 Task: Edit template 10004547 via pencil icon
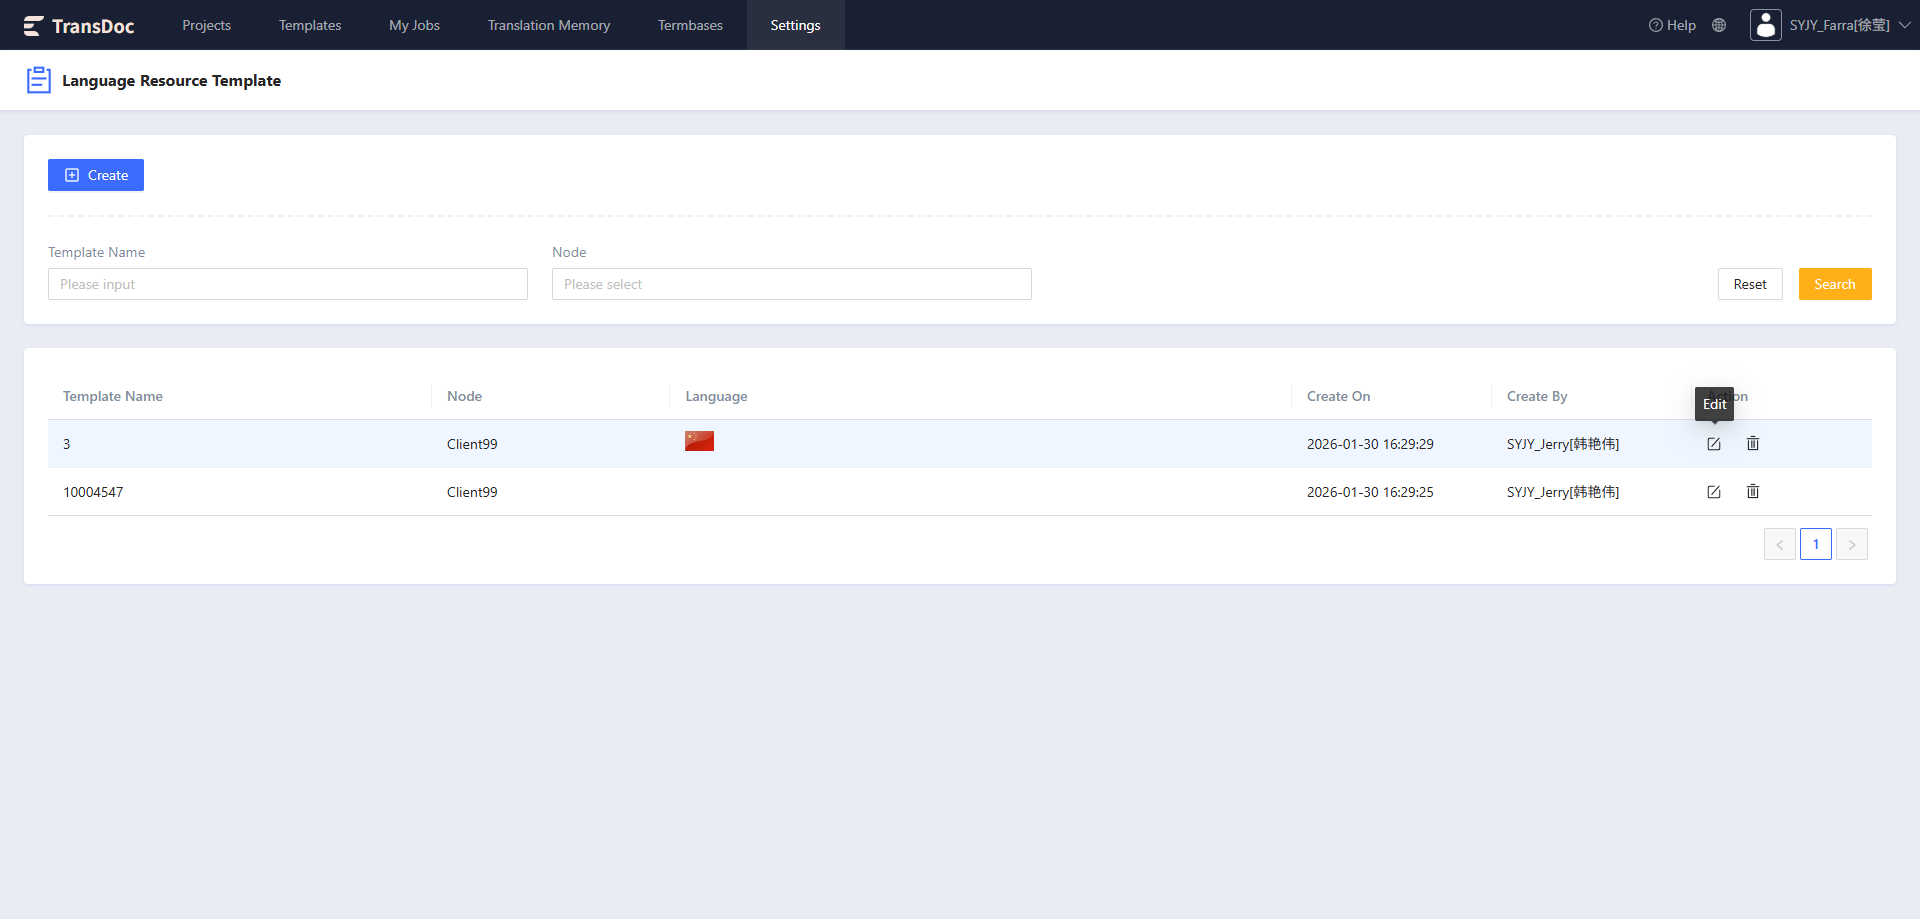(1714, 492)
